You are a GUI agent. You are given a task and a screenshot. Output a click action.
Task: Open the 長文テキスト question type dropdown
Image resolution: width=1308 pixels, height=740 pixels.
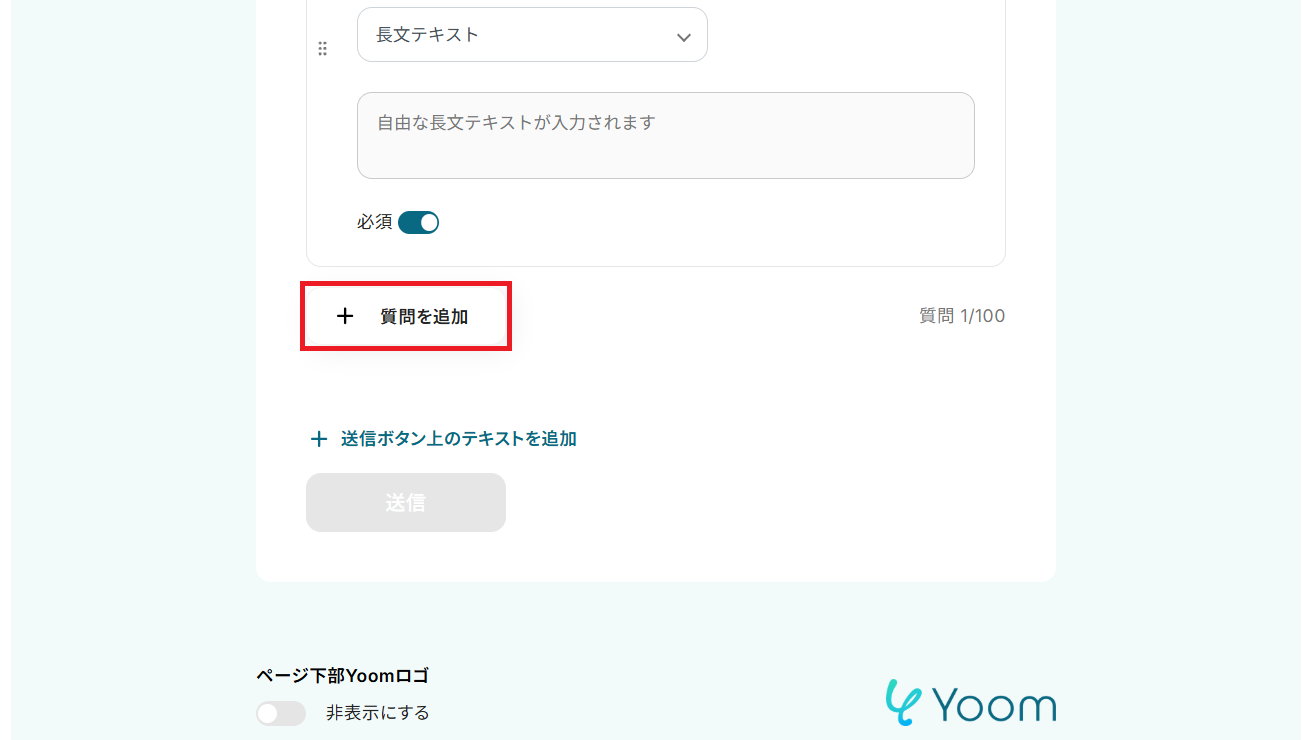point(532,35)
